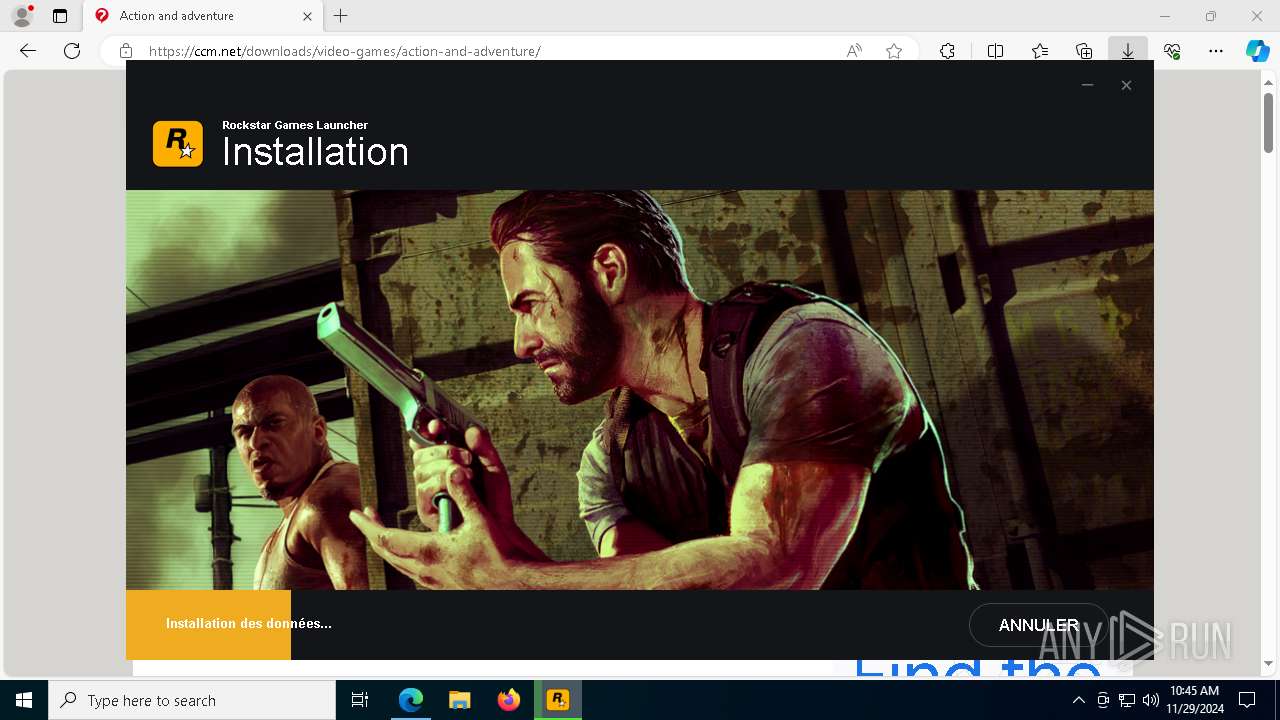This screenshot has width=1280, height=720.
Task: Open the Windows Start menu
Action: pos(24,700)
